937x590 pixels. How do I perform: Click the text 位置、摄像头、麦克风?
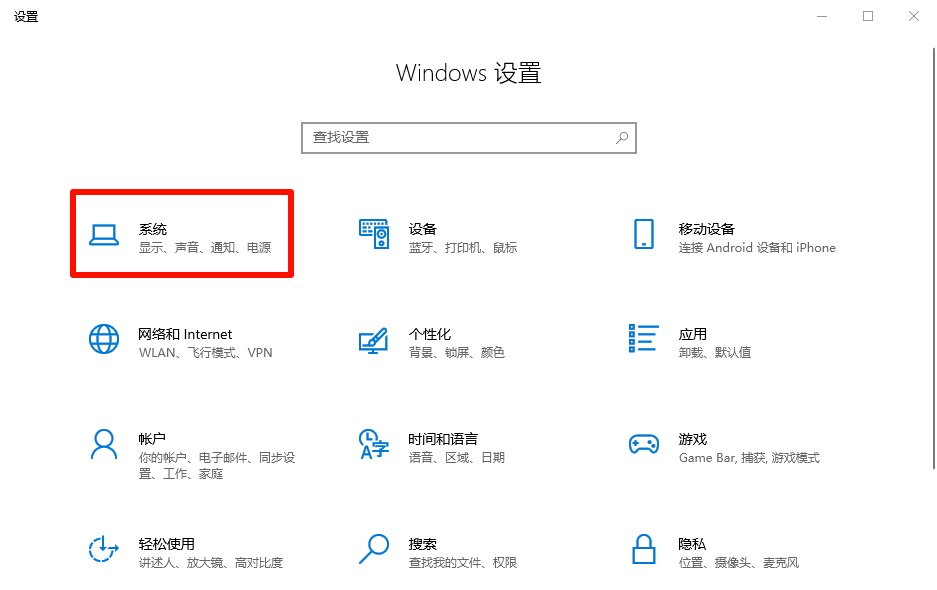tap(739, 563)
